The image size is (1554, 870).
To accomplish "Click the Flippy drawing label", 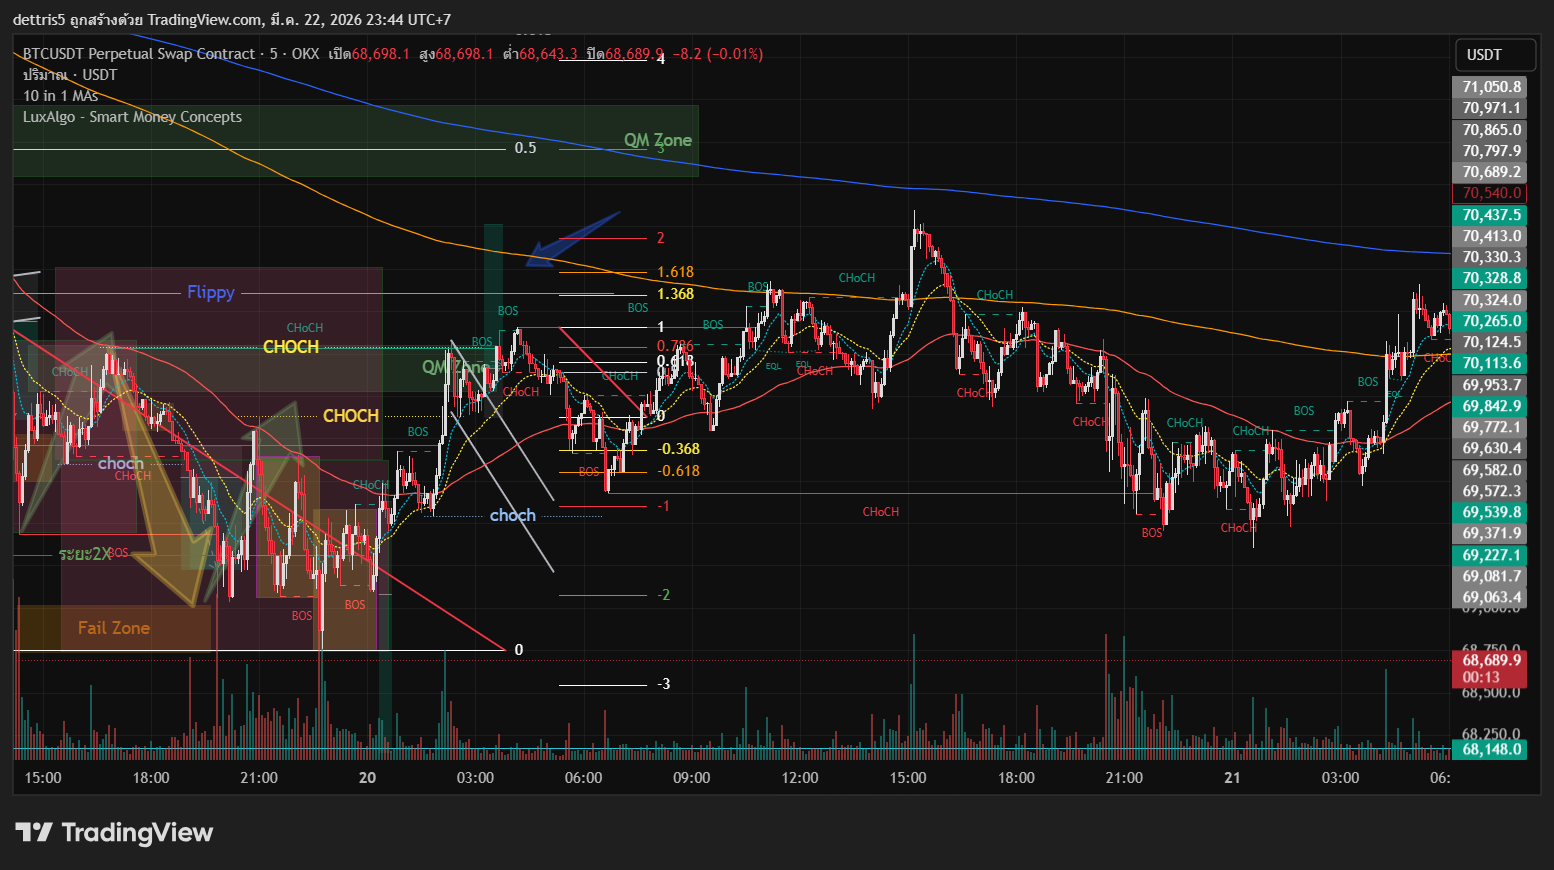I will tap(211, 292).
